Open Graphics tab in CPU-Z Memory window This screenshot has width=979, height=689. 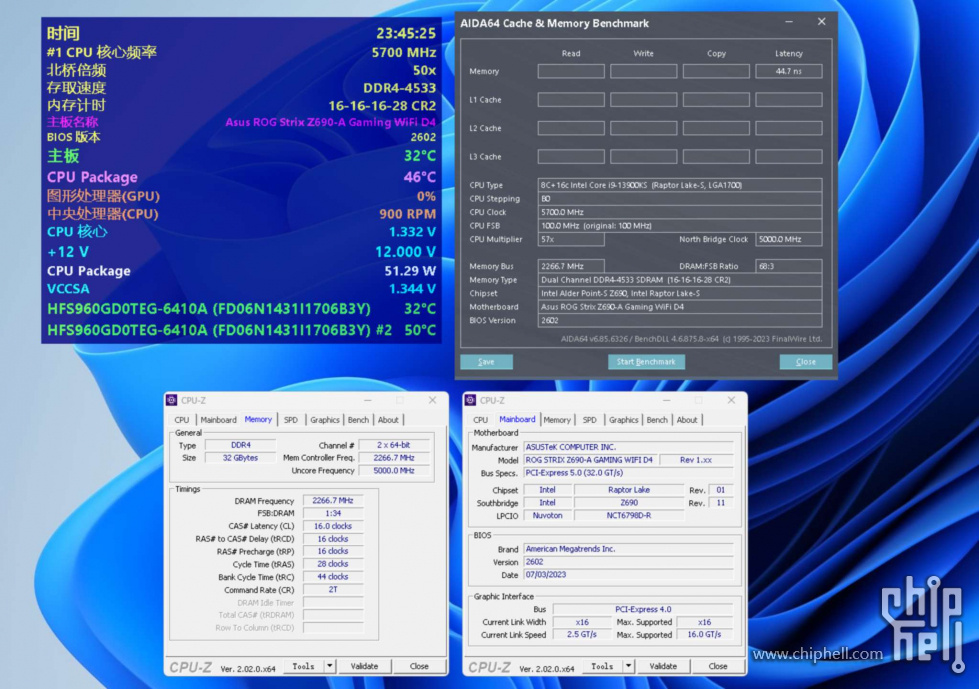coord(325,420)
